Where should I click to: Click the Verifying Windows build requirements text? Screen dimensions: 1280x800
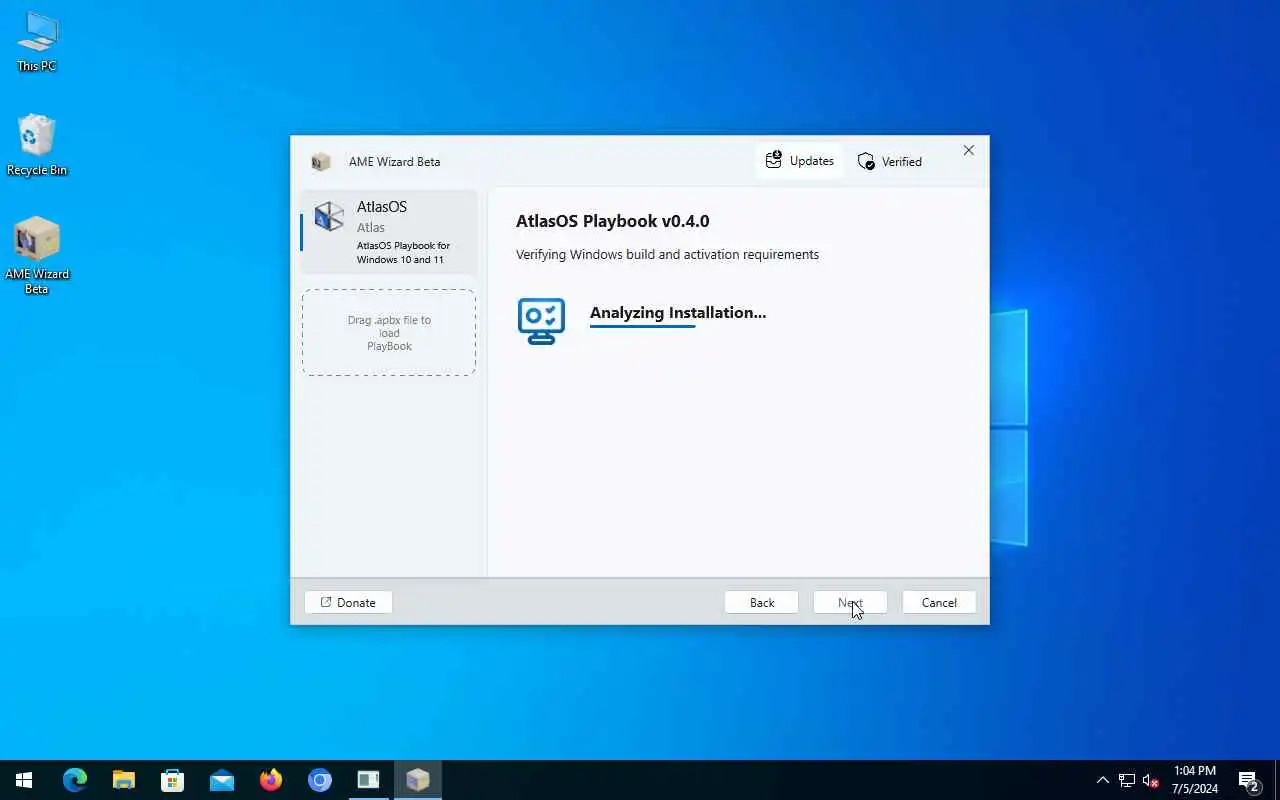667,254
